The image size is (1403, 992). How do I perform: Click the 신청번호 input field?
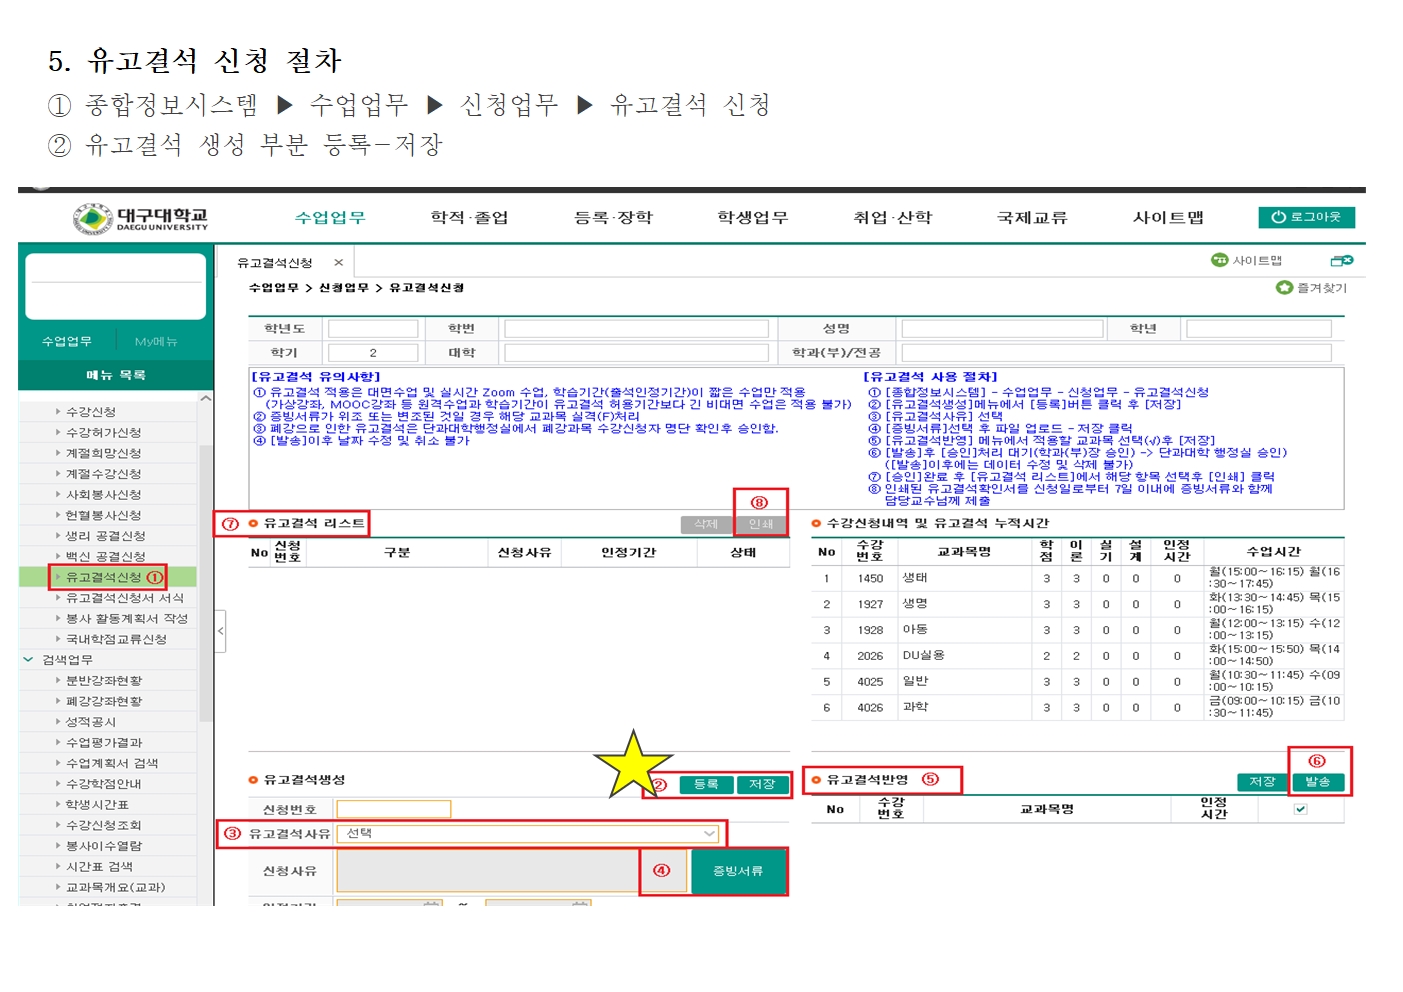pos(393,809)
